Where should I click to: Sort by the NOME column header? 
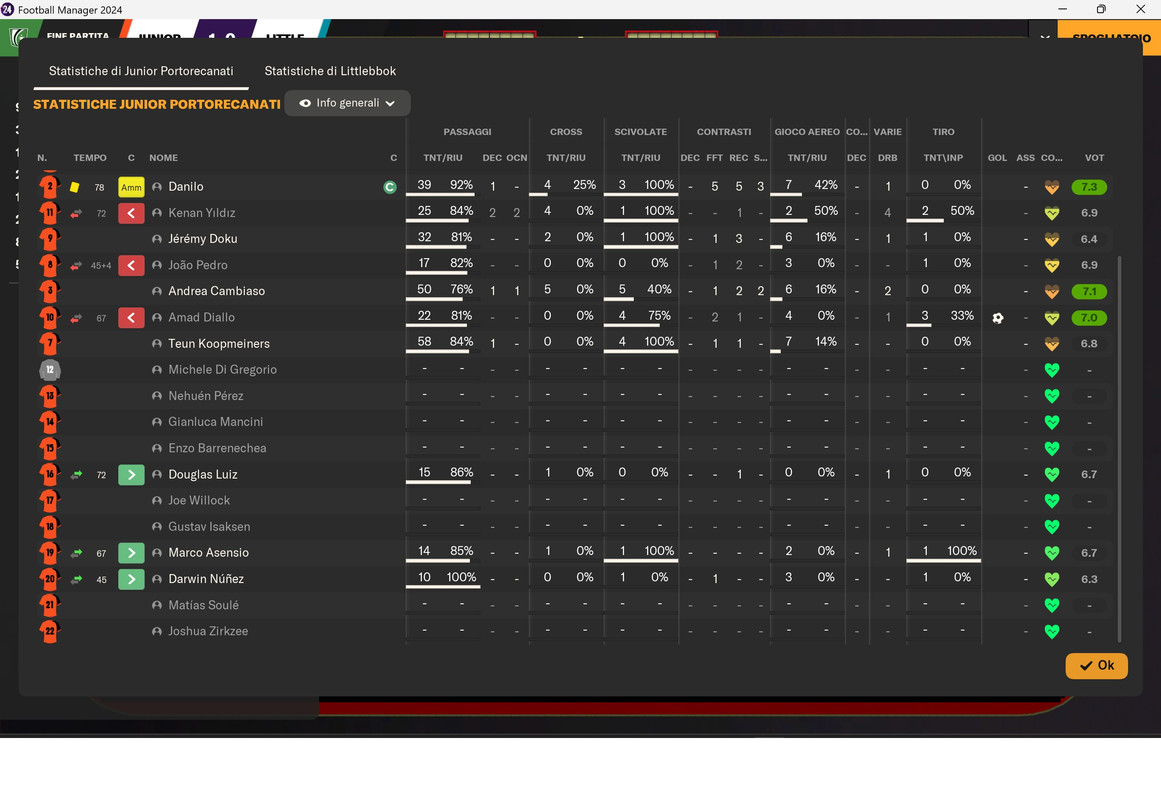click(164, 158)
